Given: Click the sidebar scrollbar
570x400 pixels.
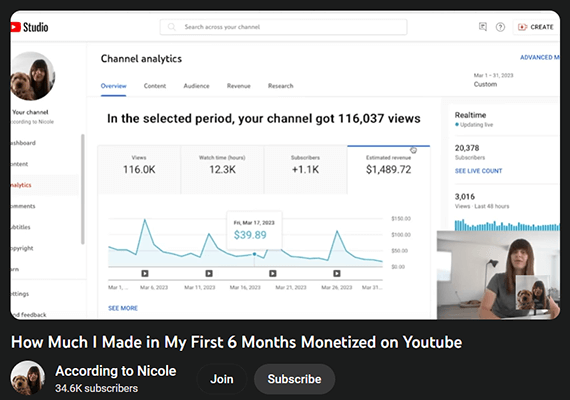Looking at the screenshot, I should click(x=83, y=189).
